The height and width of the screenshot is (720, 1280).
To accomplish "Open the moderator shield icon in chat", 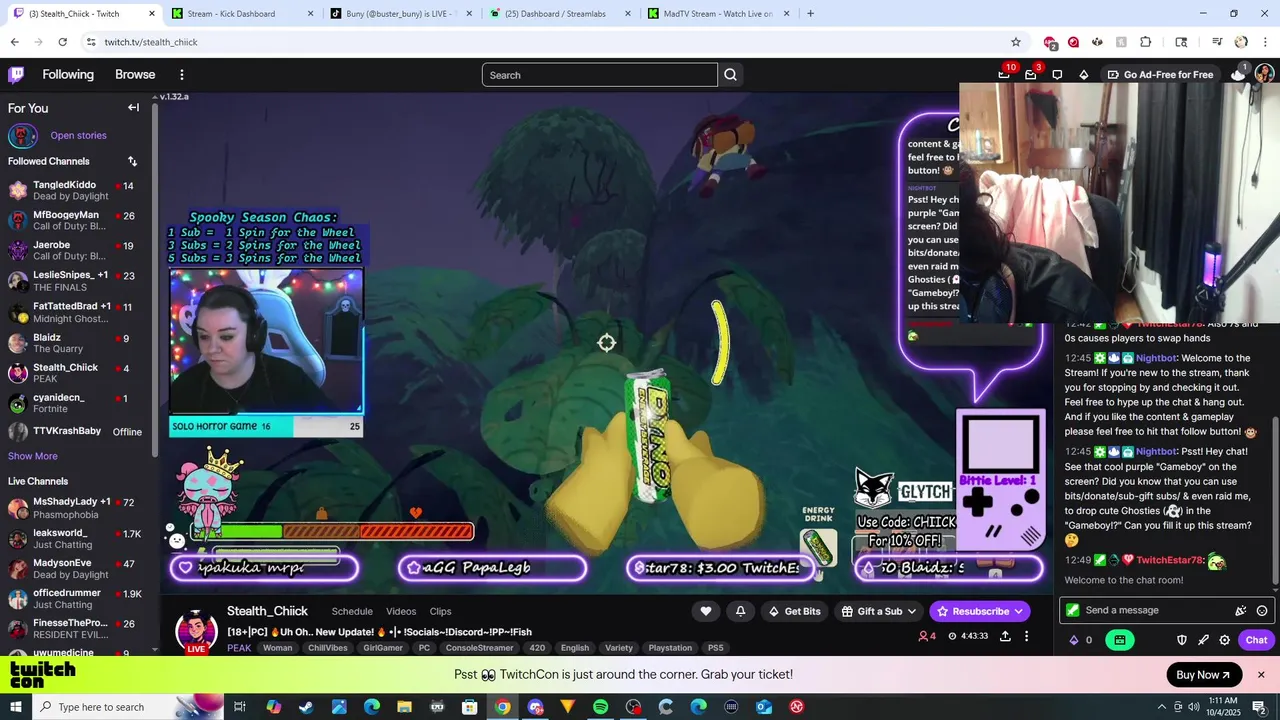I will point(1182,640).
